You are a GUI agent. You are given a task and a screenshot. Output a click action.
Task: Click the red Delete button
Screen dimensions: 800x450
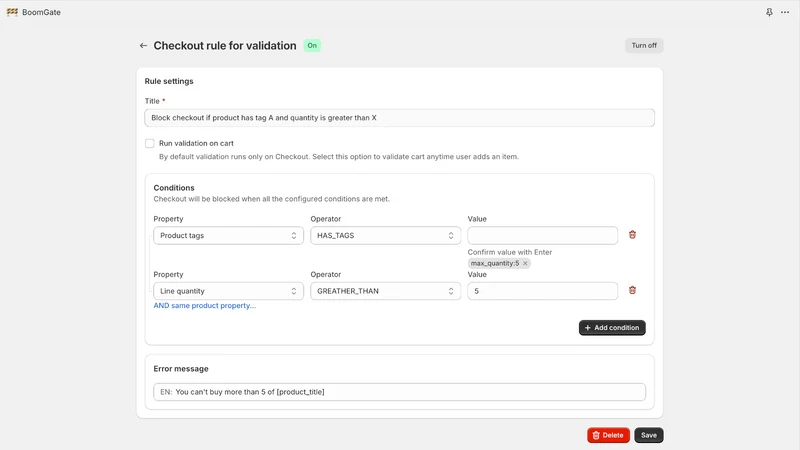(608, 435)
